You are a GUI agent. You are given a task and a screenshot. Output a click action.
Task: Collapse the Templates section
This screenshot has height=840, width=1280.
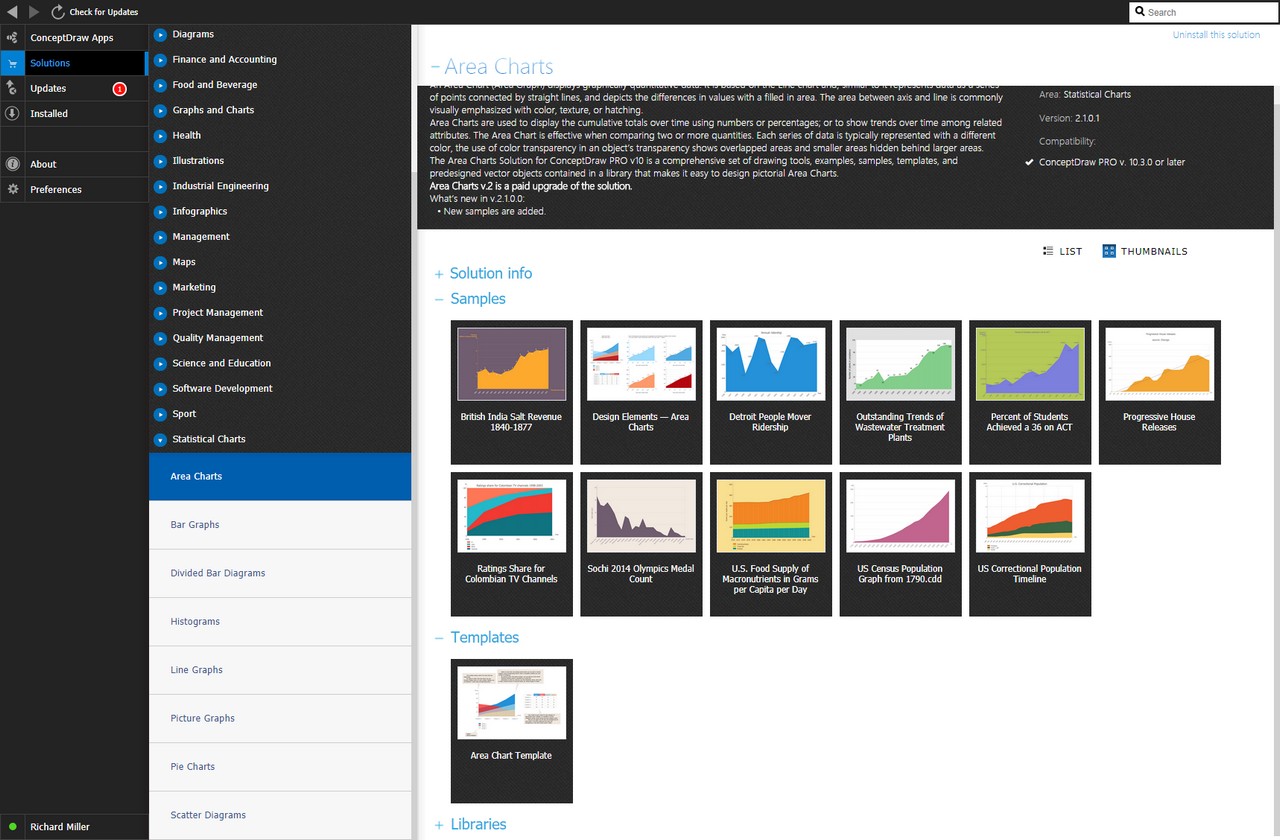coord(438,638)
